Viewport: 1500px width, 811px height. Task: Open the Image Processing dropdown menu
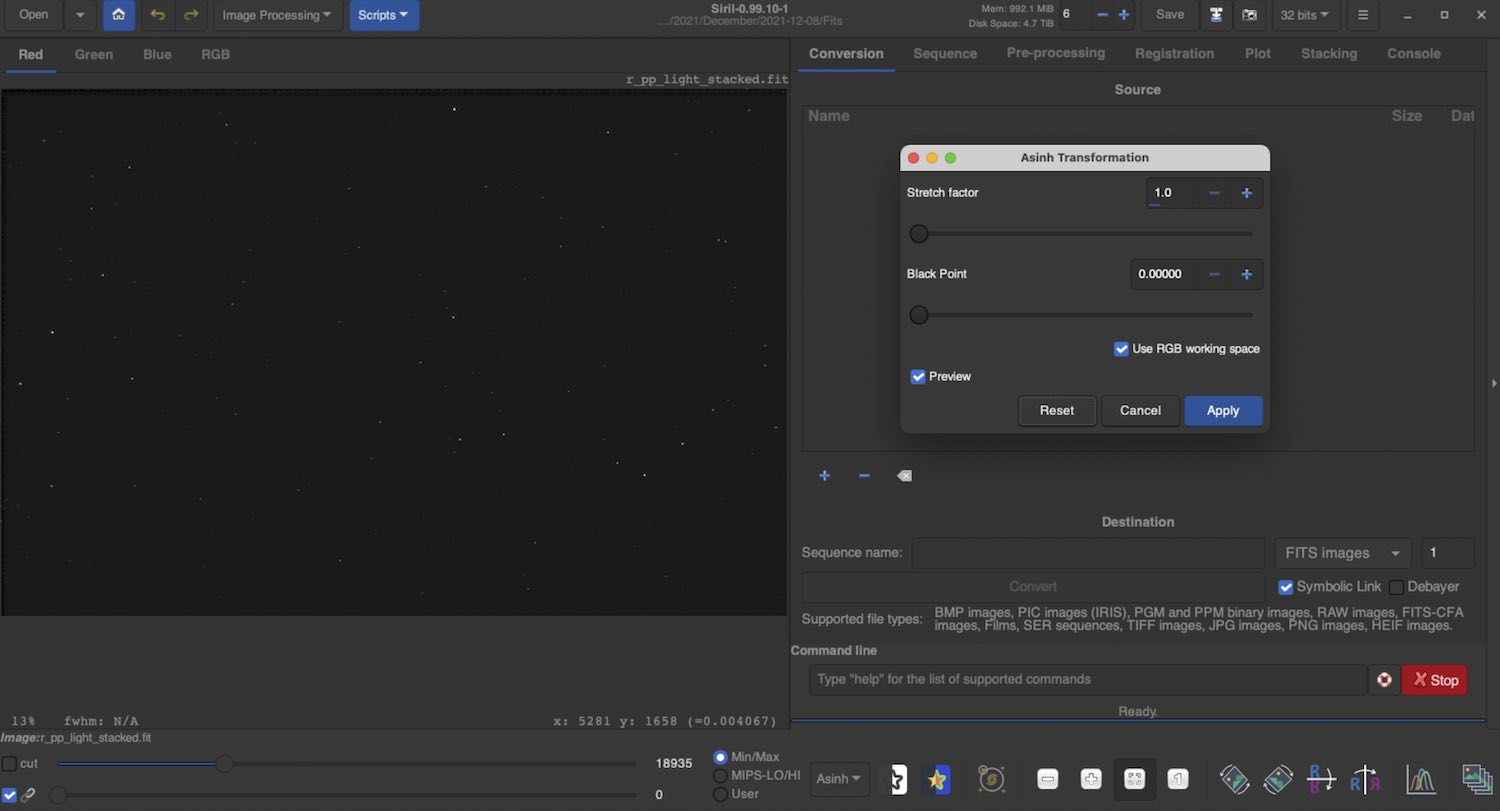(x=277, y=15)
